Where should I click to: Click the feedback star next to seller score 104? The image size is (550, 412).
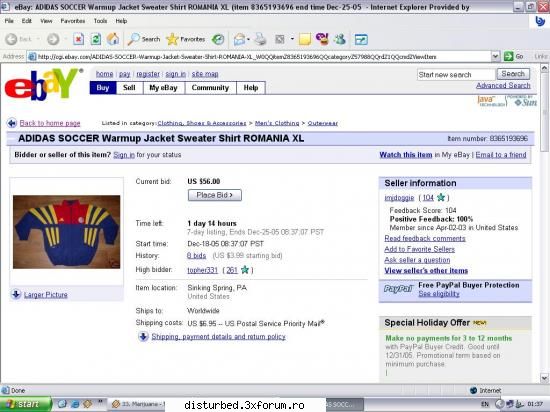(x=441, y=197)
